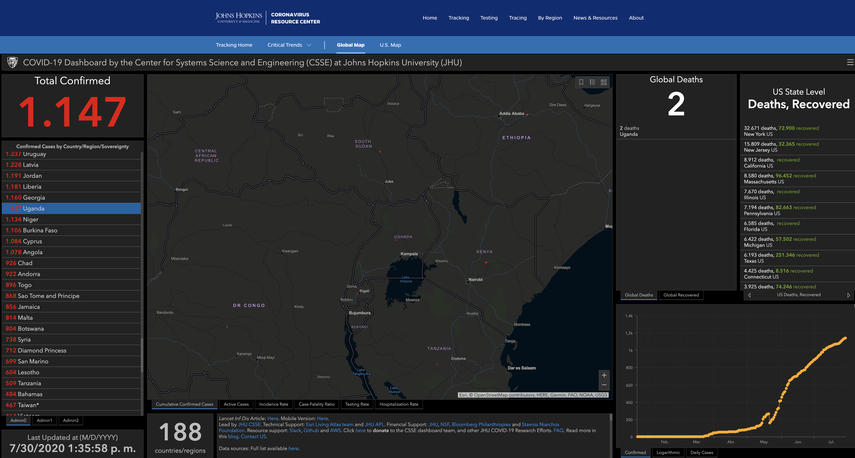Image resolution: width=855 pixels, height=458 pixels.
Task: Select the Confirmed chart tab
Action: (x=635, y=453)
